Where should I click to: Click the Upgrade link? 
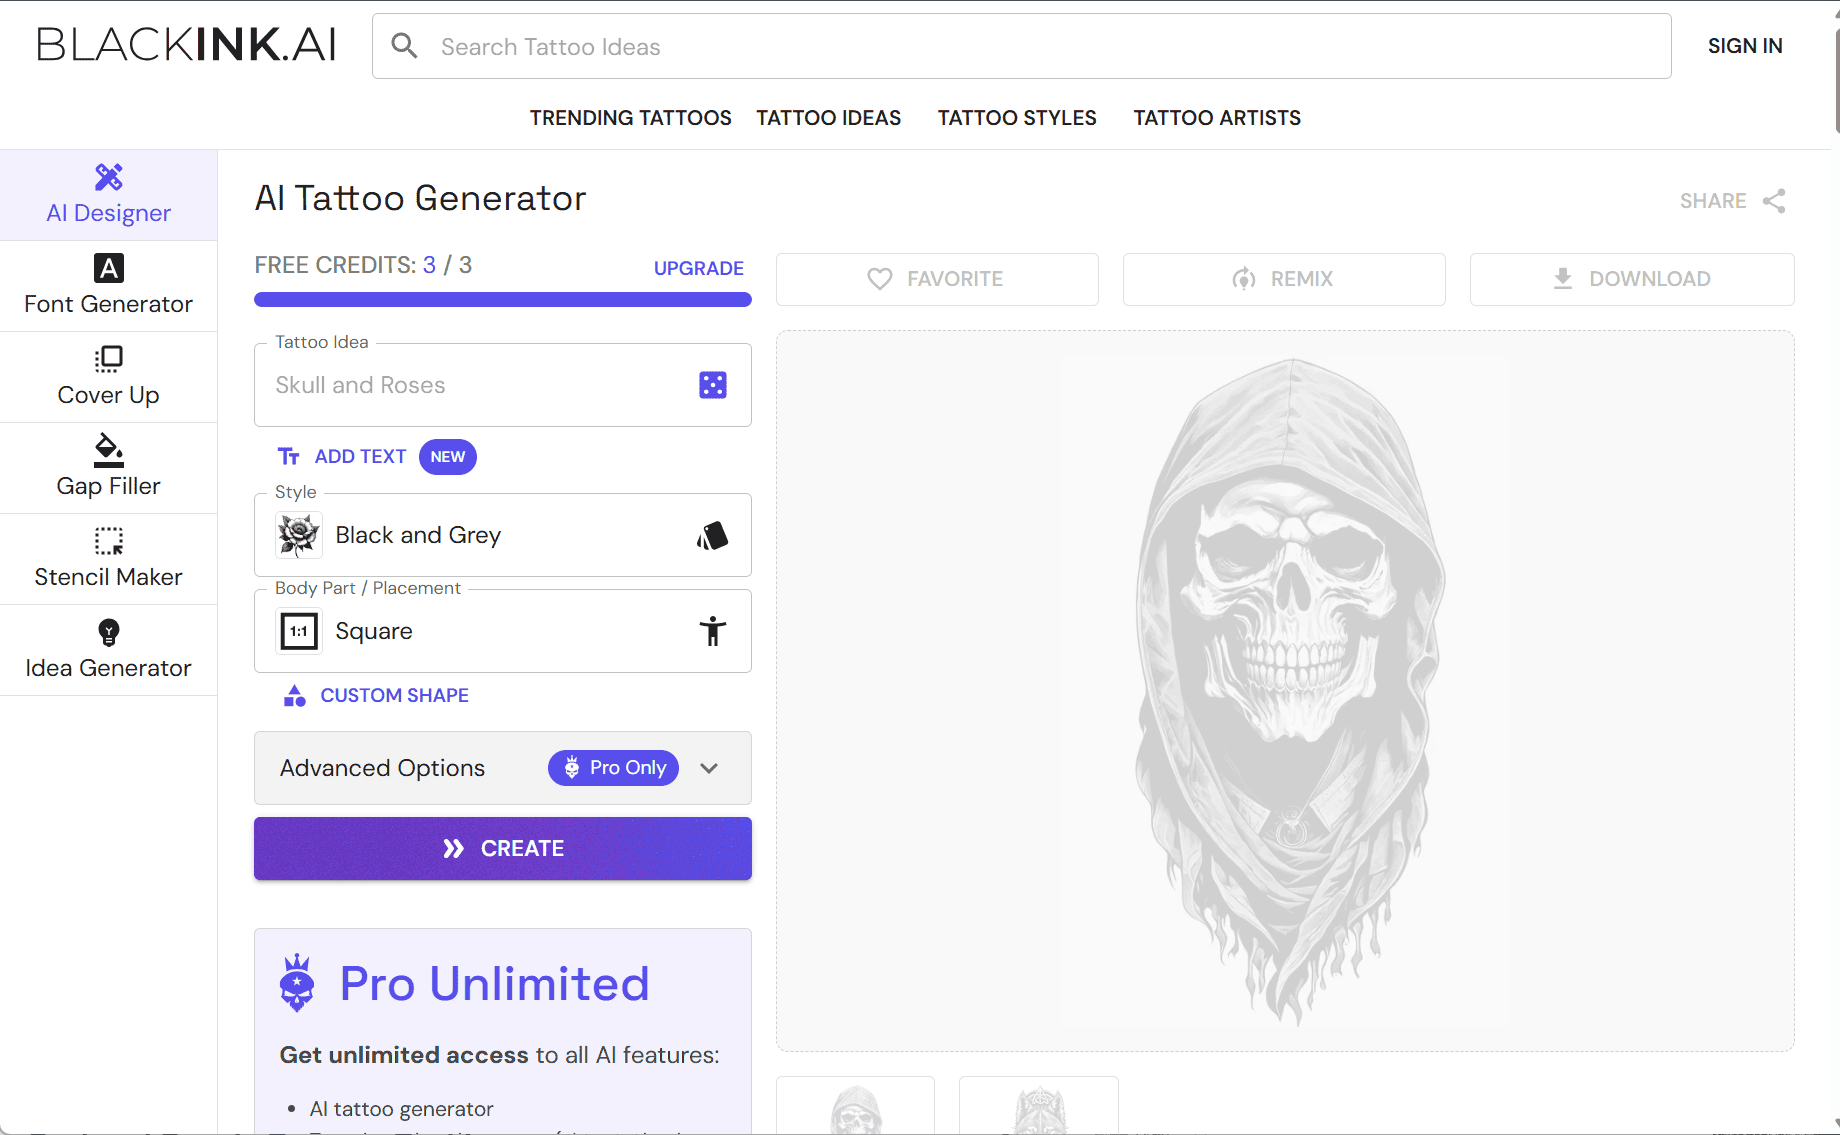point(698,268)
